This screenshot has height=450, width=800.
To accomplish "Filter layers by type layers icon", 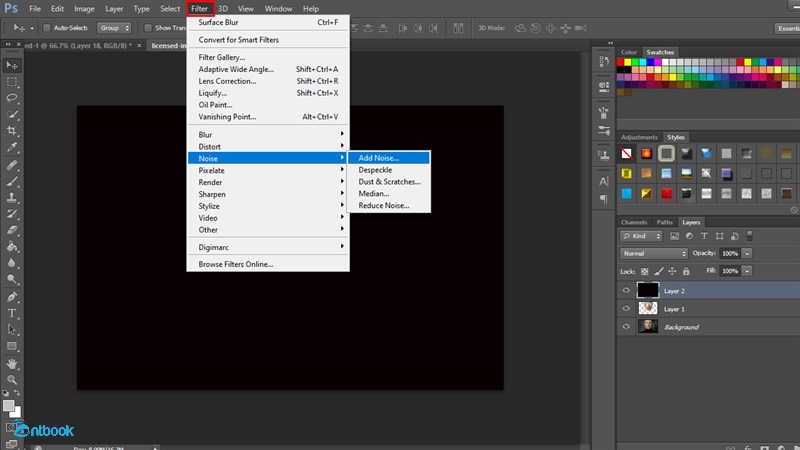I will 704,236.
